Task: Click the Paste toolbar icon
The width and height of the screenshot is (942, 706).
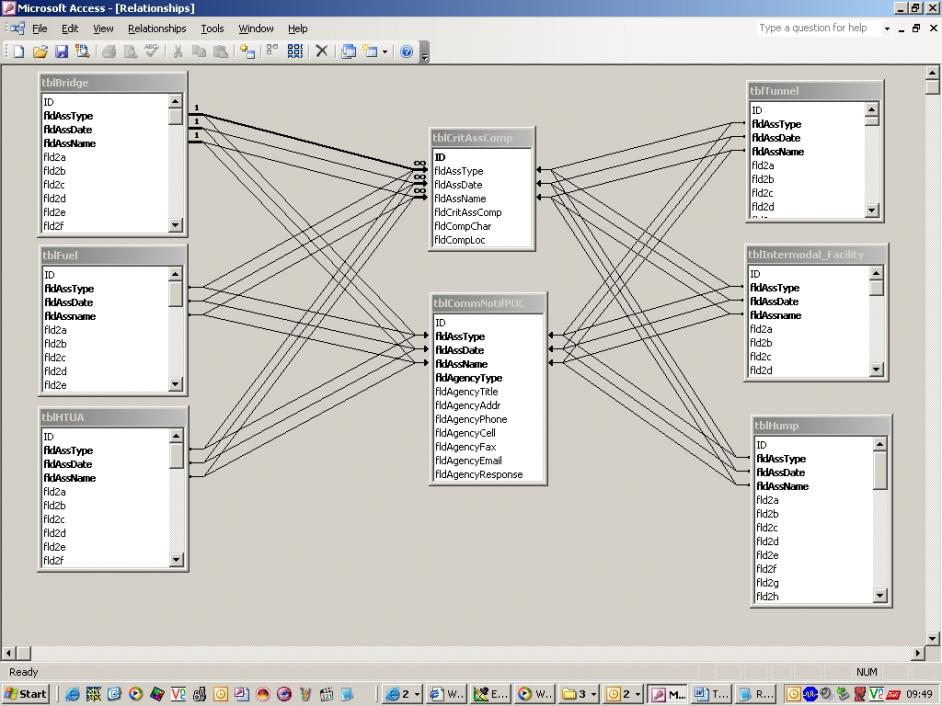Action: click(220, 52)
